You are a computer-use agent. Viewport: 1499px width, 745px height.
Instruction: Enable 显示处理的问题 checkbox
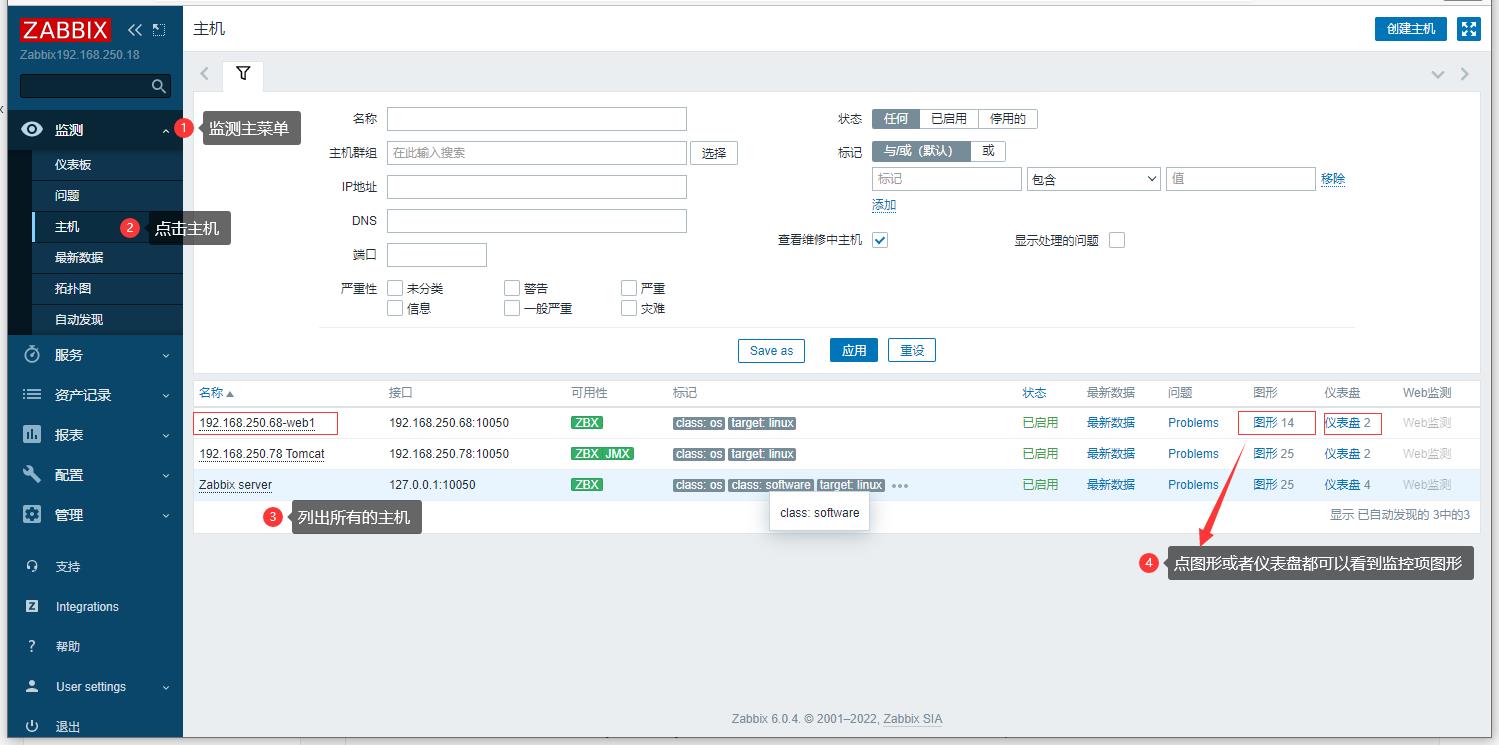click(1117, 240)
